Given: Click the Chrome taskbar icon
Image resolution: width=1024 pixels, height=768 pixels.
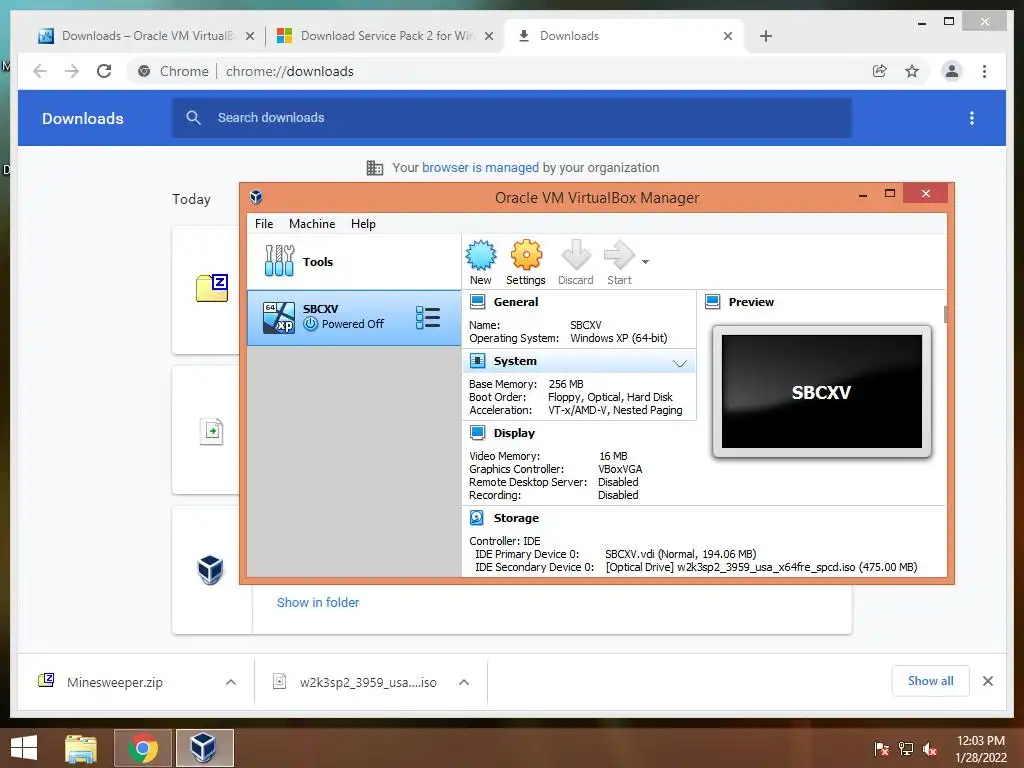Looking at the screenshot, I should [x=143, y=748].
